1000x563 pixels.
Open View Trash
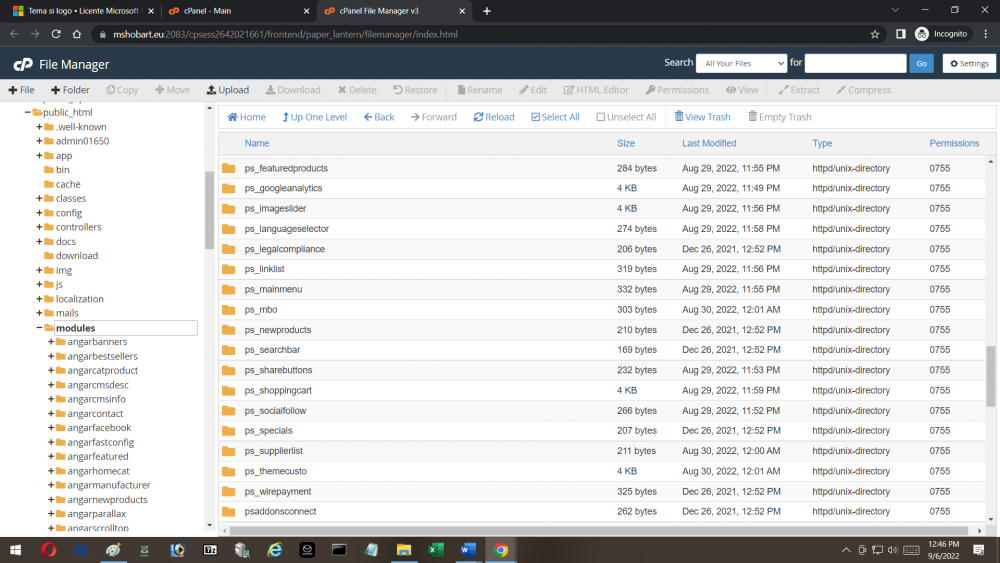(702, 117)
